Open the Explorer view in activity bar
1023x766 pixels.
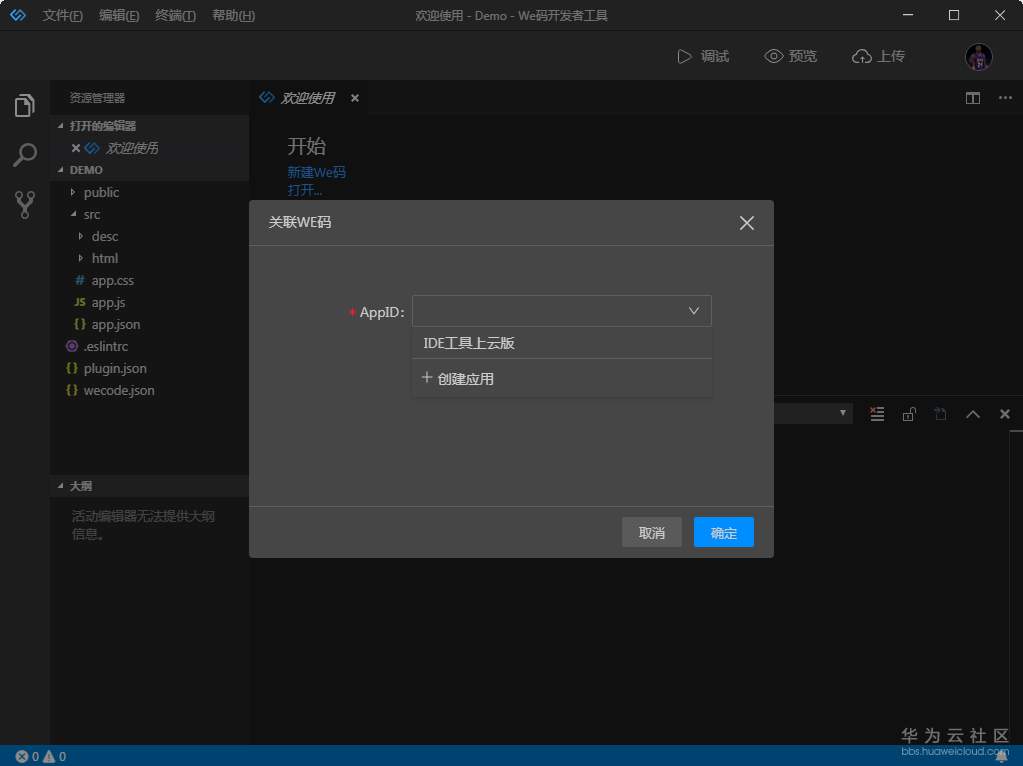(25, 106)
